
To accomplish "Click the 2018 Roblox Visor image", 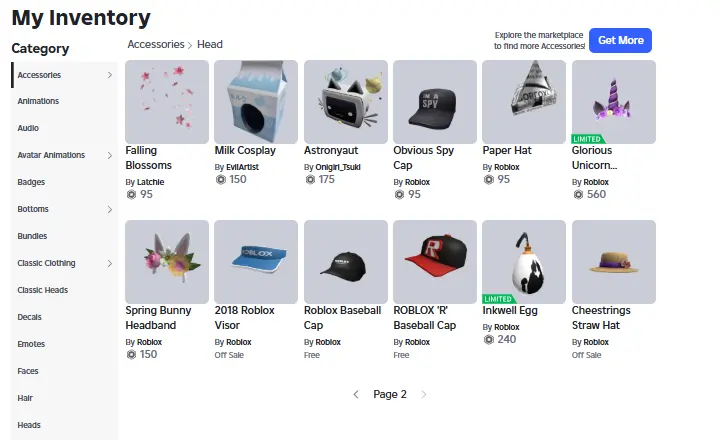I will (x=256, y=262).
